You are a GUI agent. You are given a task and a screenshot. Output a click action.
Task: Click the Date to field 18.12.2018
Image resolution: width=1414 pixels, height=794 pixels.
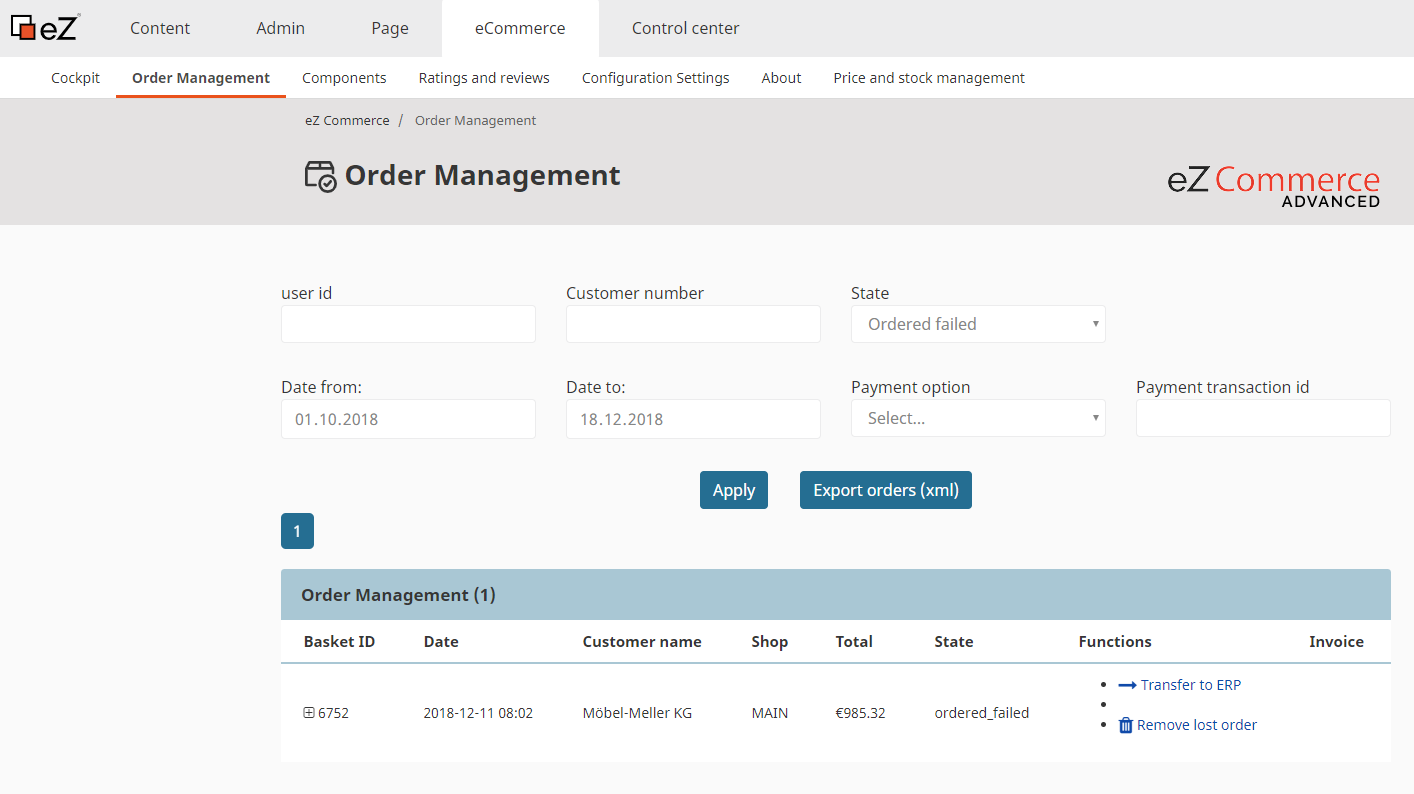[x=693, y=419]
